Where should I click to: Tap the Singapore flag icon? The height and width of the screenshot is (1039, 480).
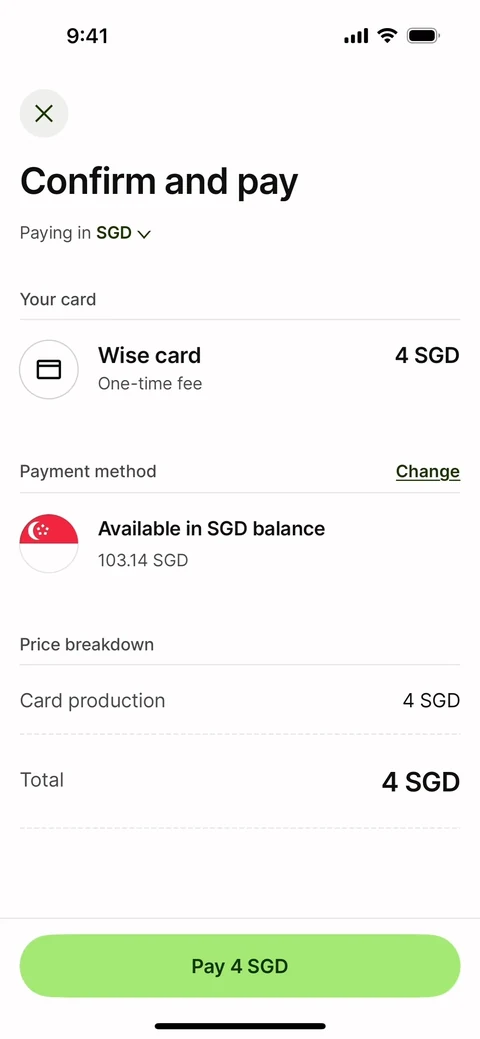(x=48, y=543)
